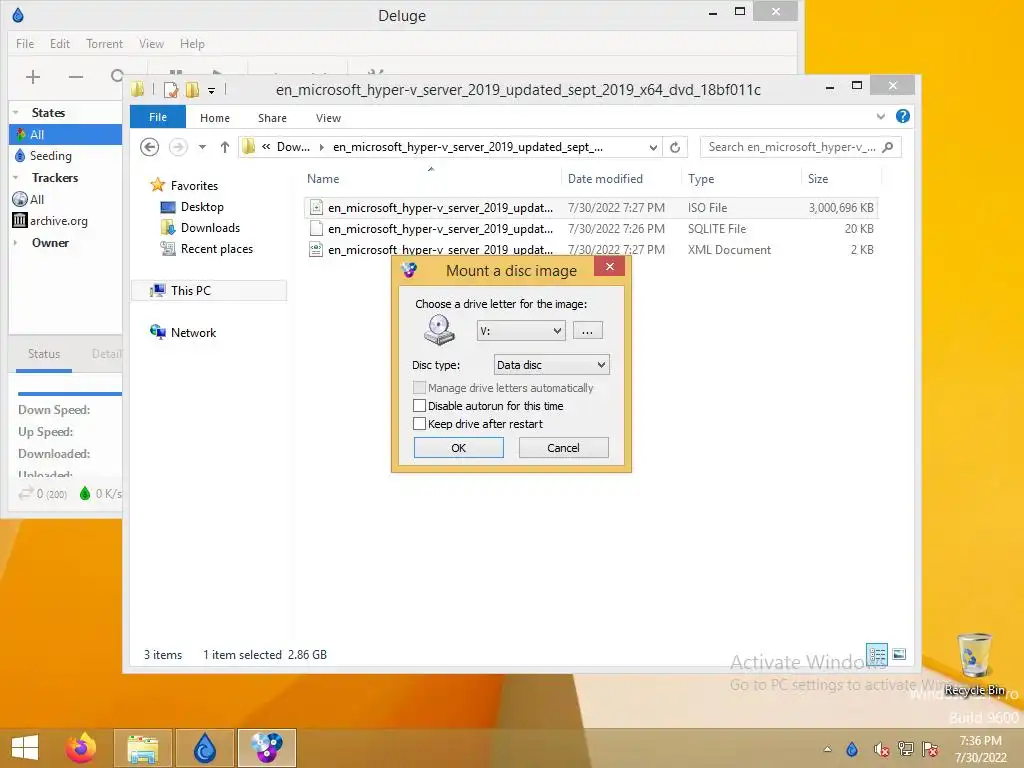Select the XML Document row

591,249
